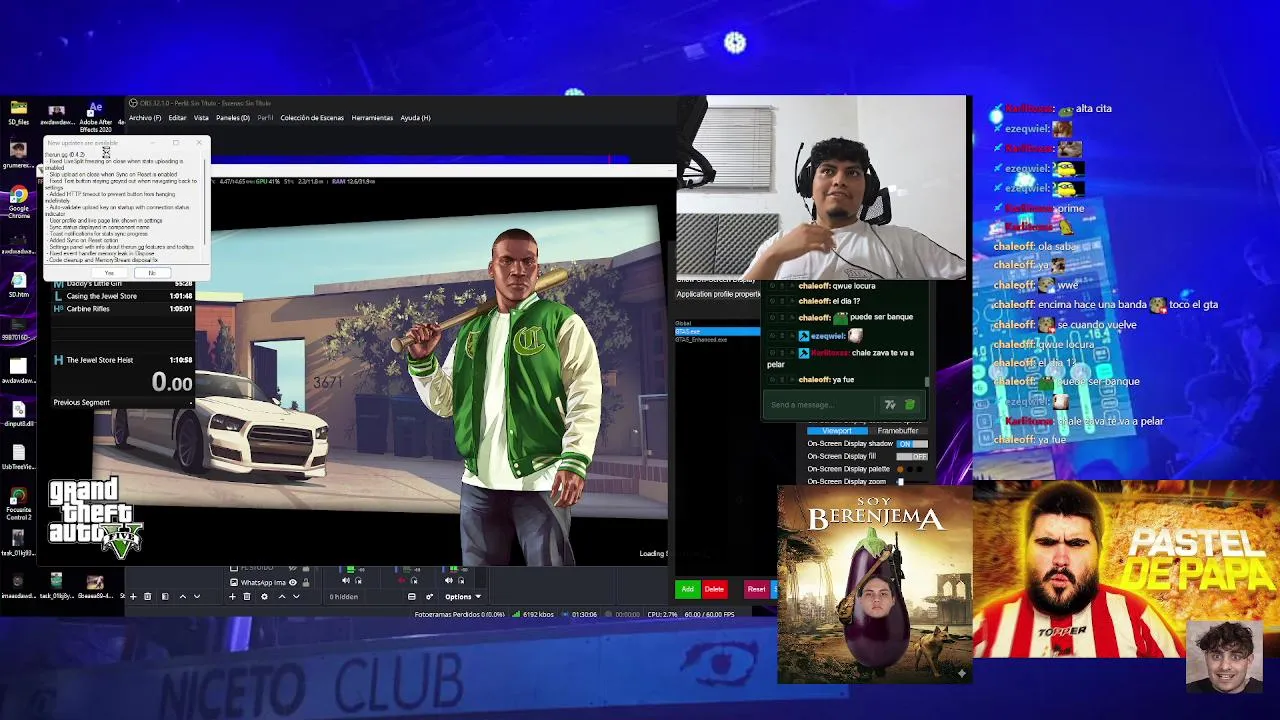The width and height of the screenshot is (1280, 720).
Task: Select the Viewport coordinate option
Action: pyautogui.click(x=836, y=431)
